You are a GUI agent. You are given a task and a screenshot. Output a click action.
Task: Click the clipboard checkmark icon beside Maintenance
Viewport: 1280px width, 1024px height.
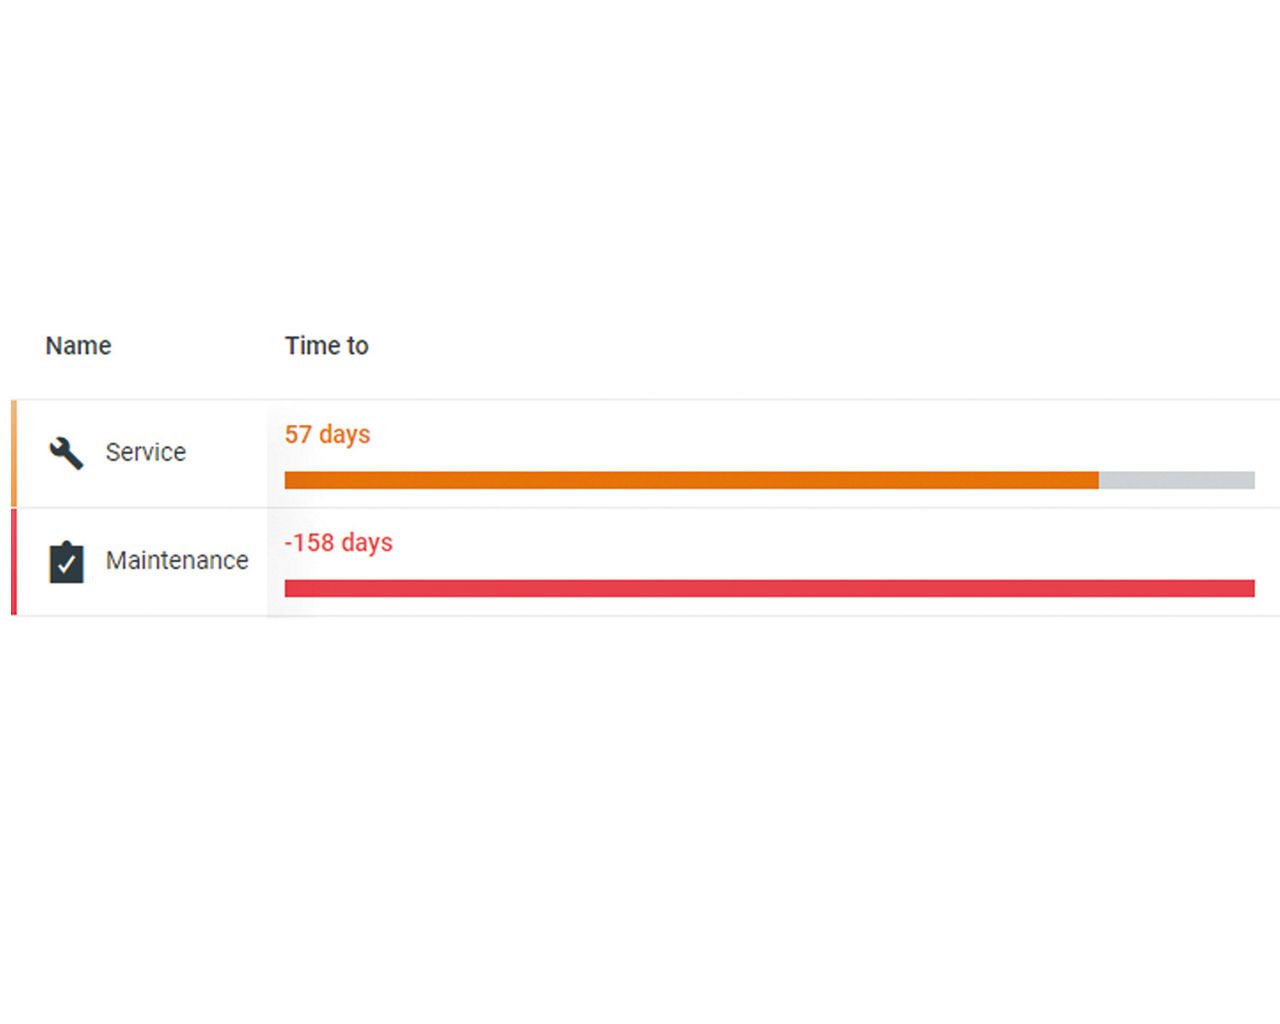66,562
